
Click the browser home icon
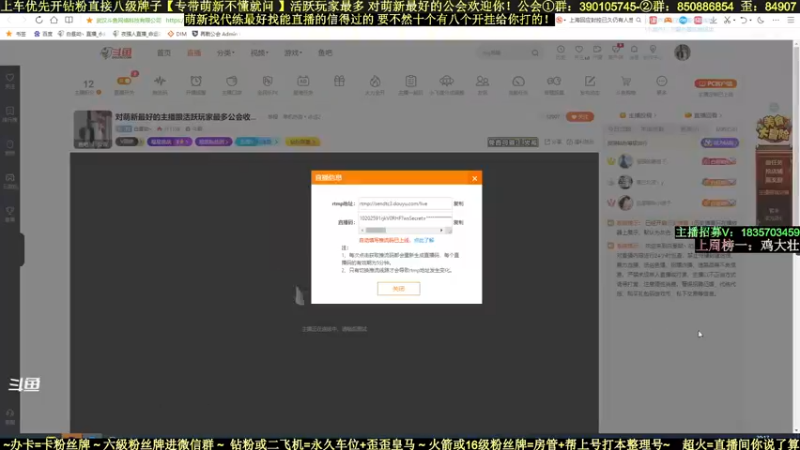coord(54,20)
